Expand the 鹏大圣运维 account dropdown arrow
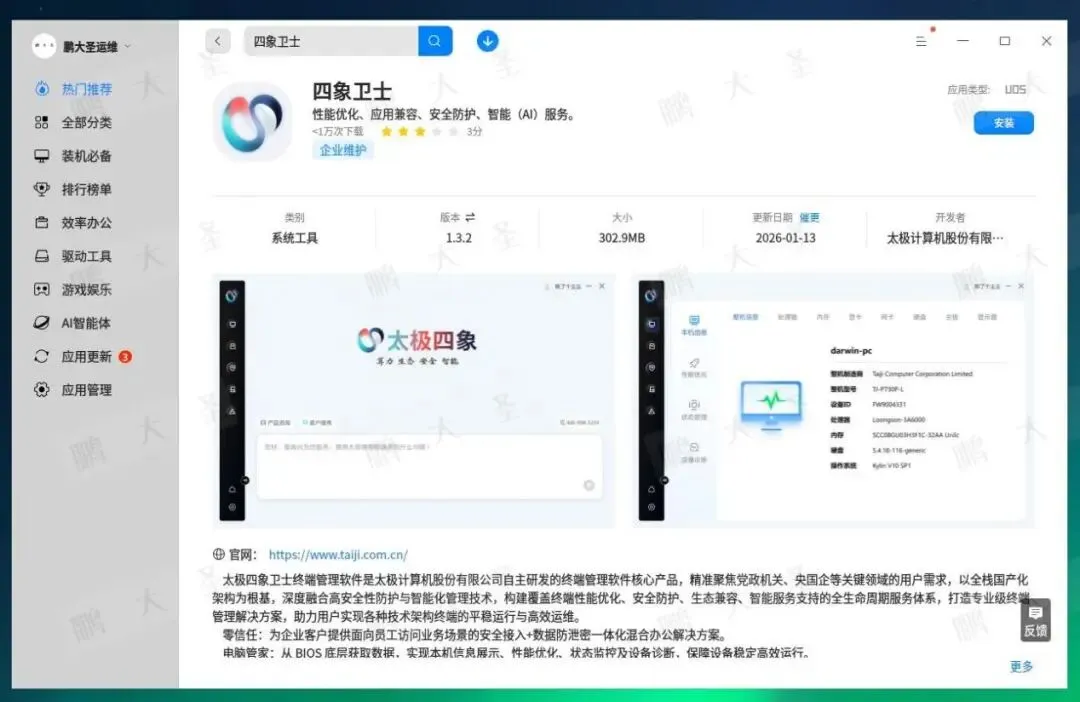The width and height of the screenshot is (1080, 702). pyautogui.click(x=128, y=47)
